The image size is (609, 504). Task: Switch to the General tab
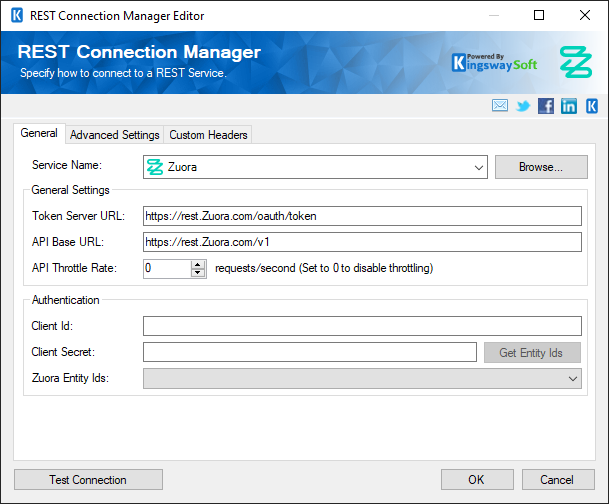39,133
